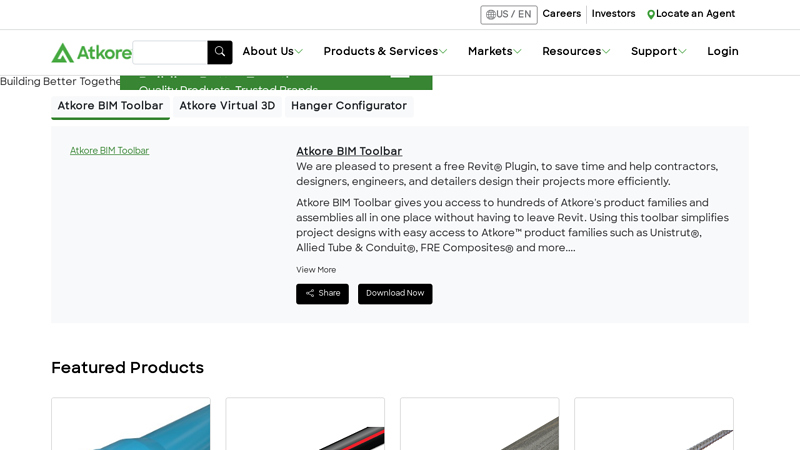Open the Markets dropdown menu
Image resolution: width=800 pixels, height=450 pixels.
494,52
